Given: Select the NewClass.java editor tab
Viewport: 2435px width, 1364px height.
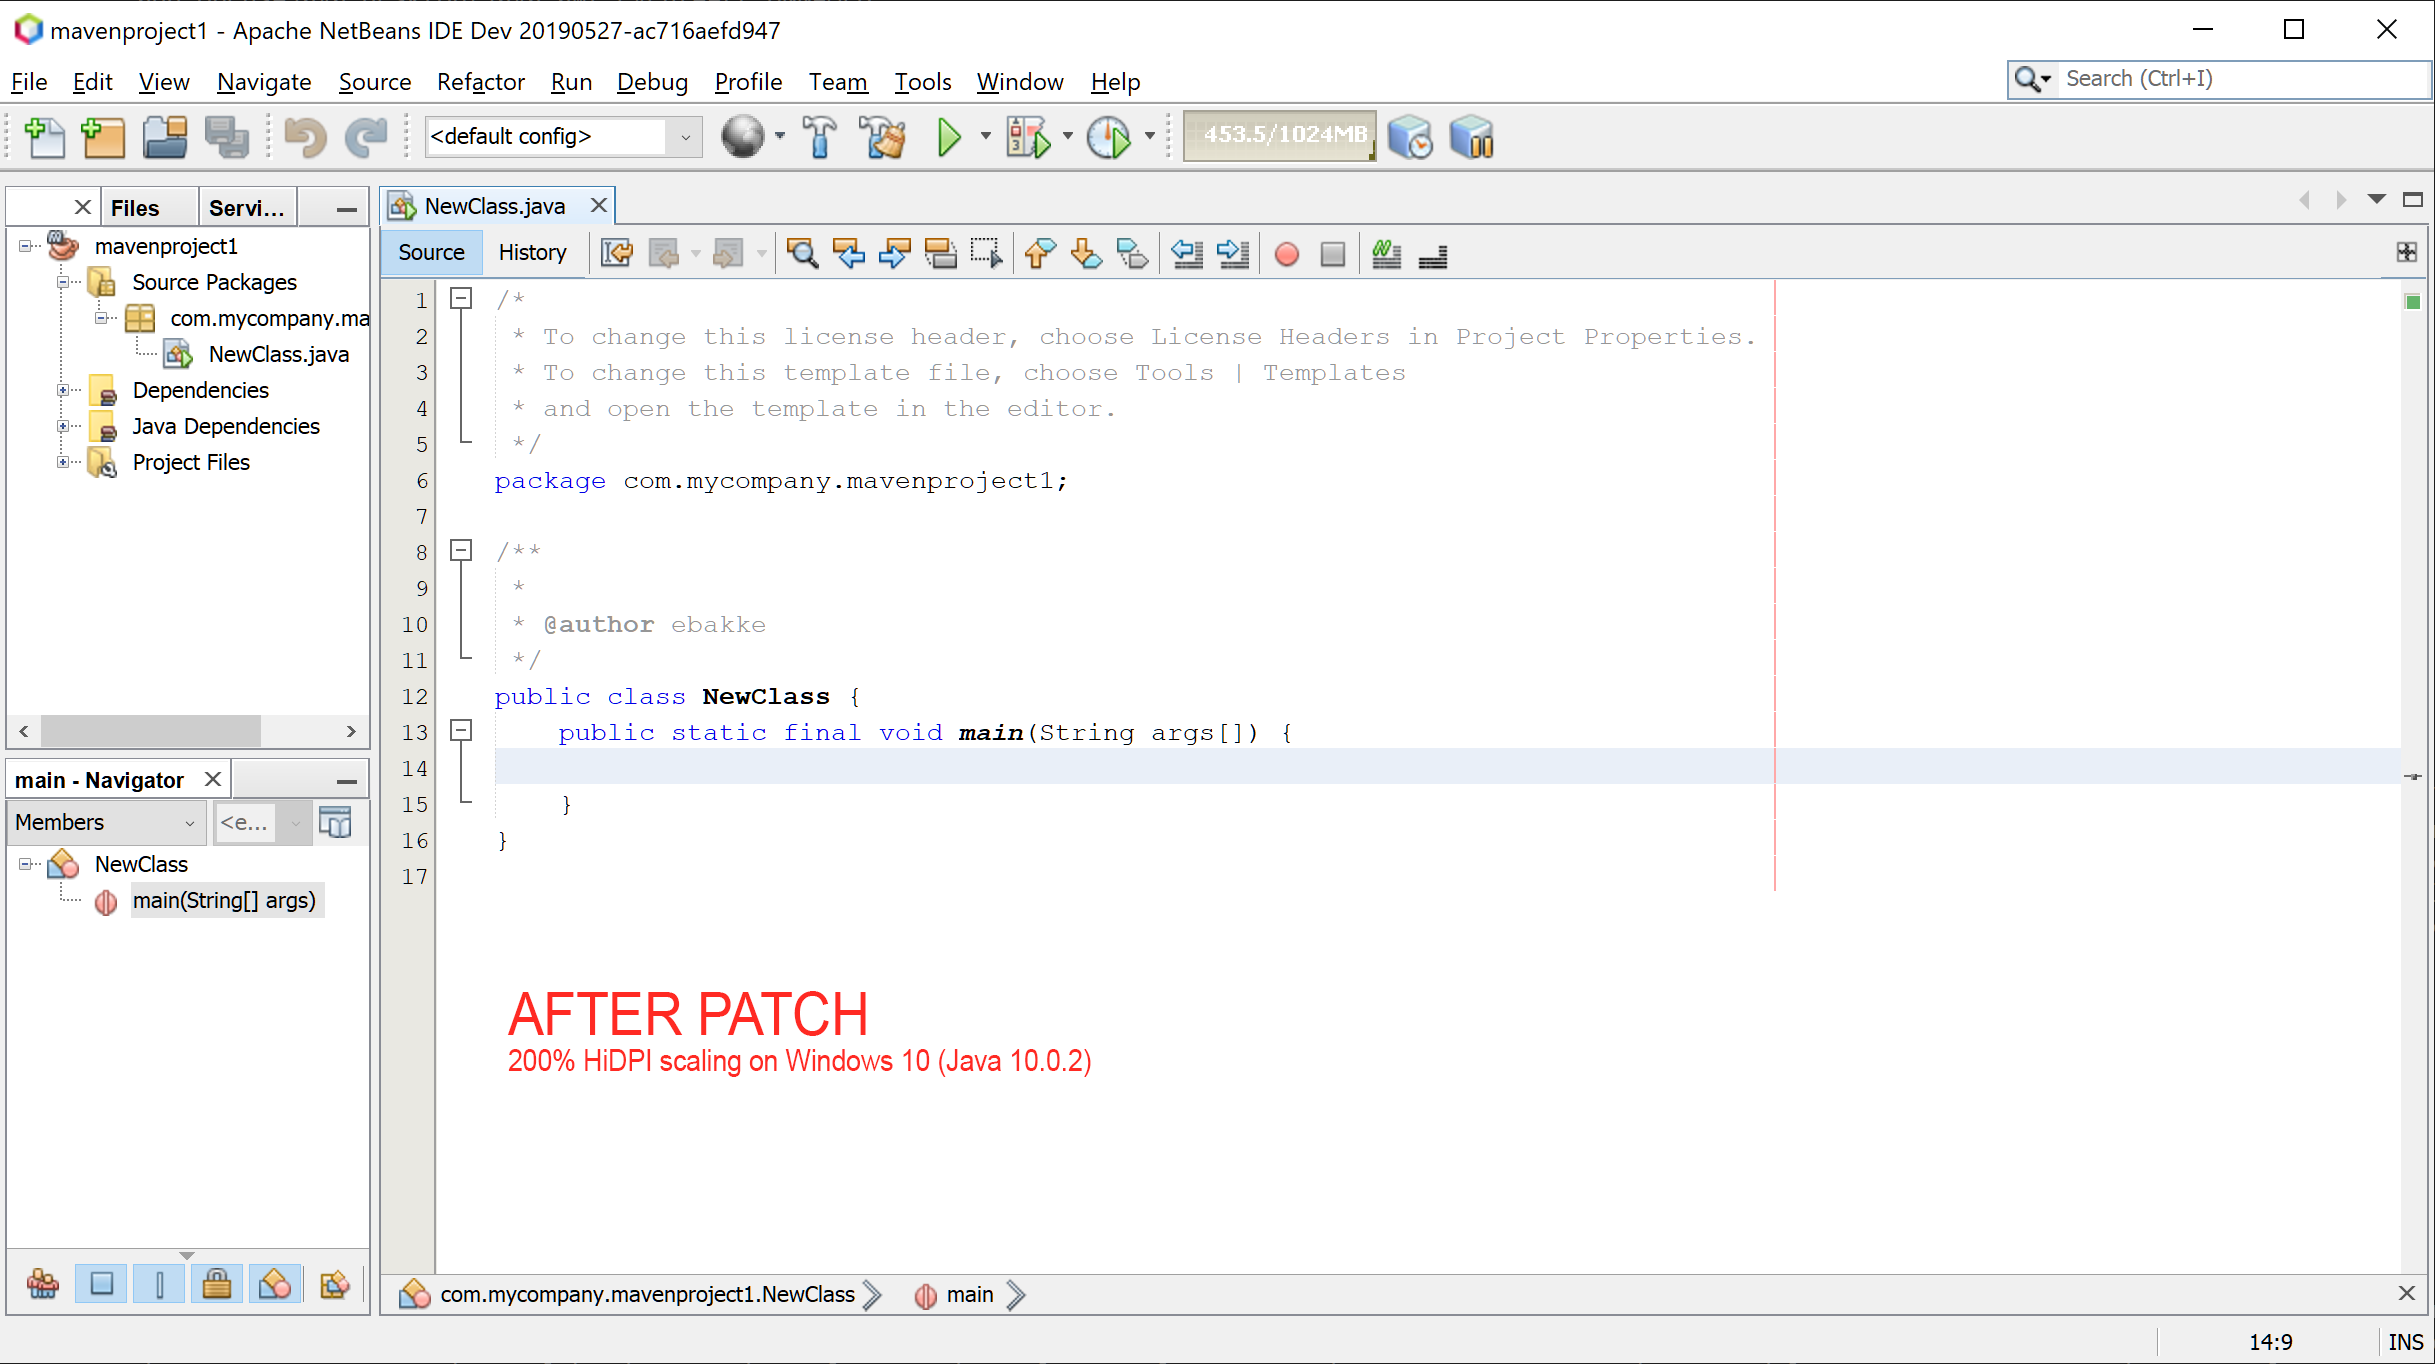Looking at the screenshot, I should (x=495, y=206).
